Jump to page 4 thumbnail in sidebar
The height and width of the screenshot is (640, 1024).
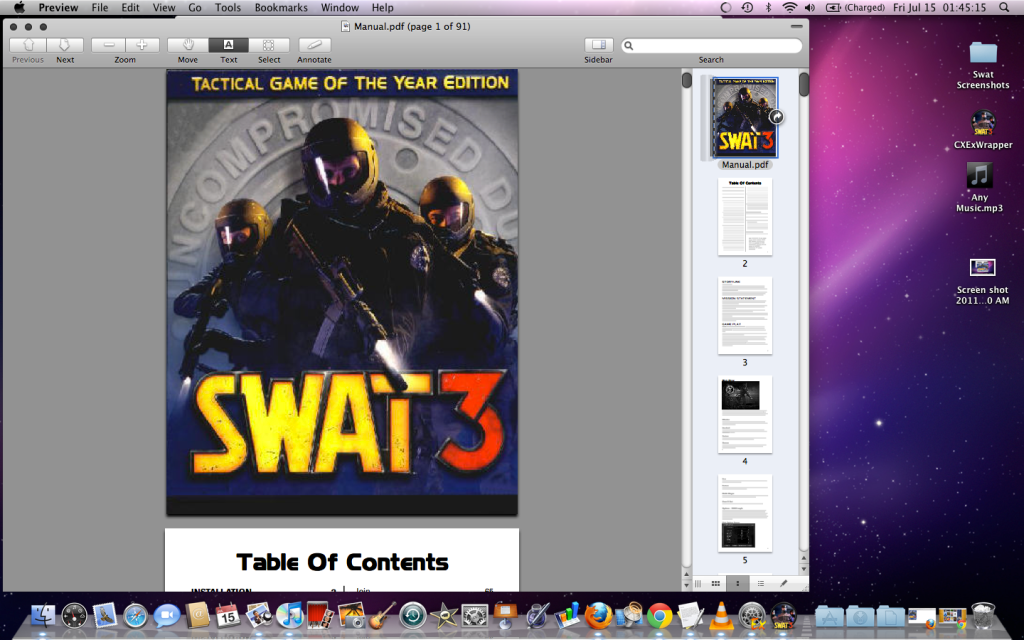pyautogui.click(x=744, y=414)
